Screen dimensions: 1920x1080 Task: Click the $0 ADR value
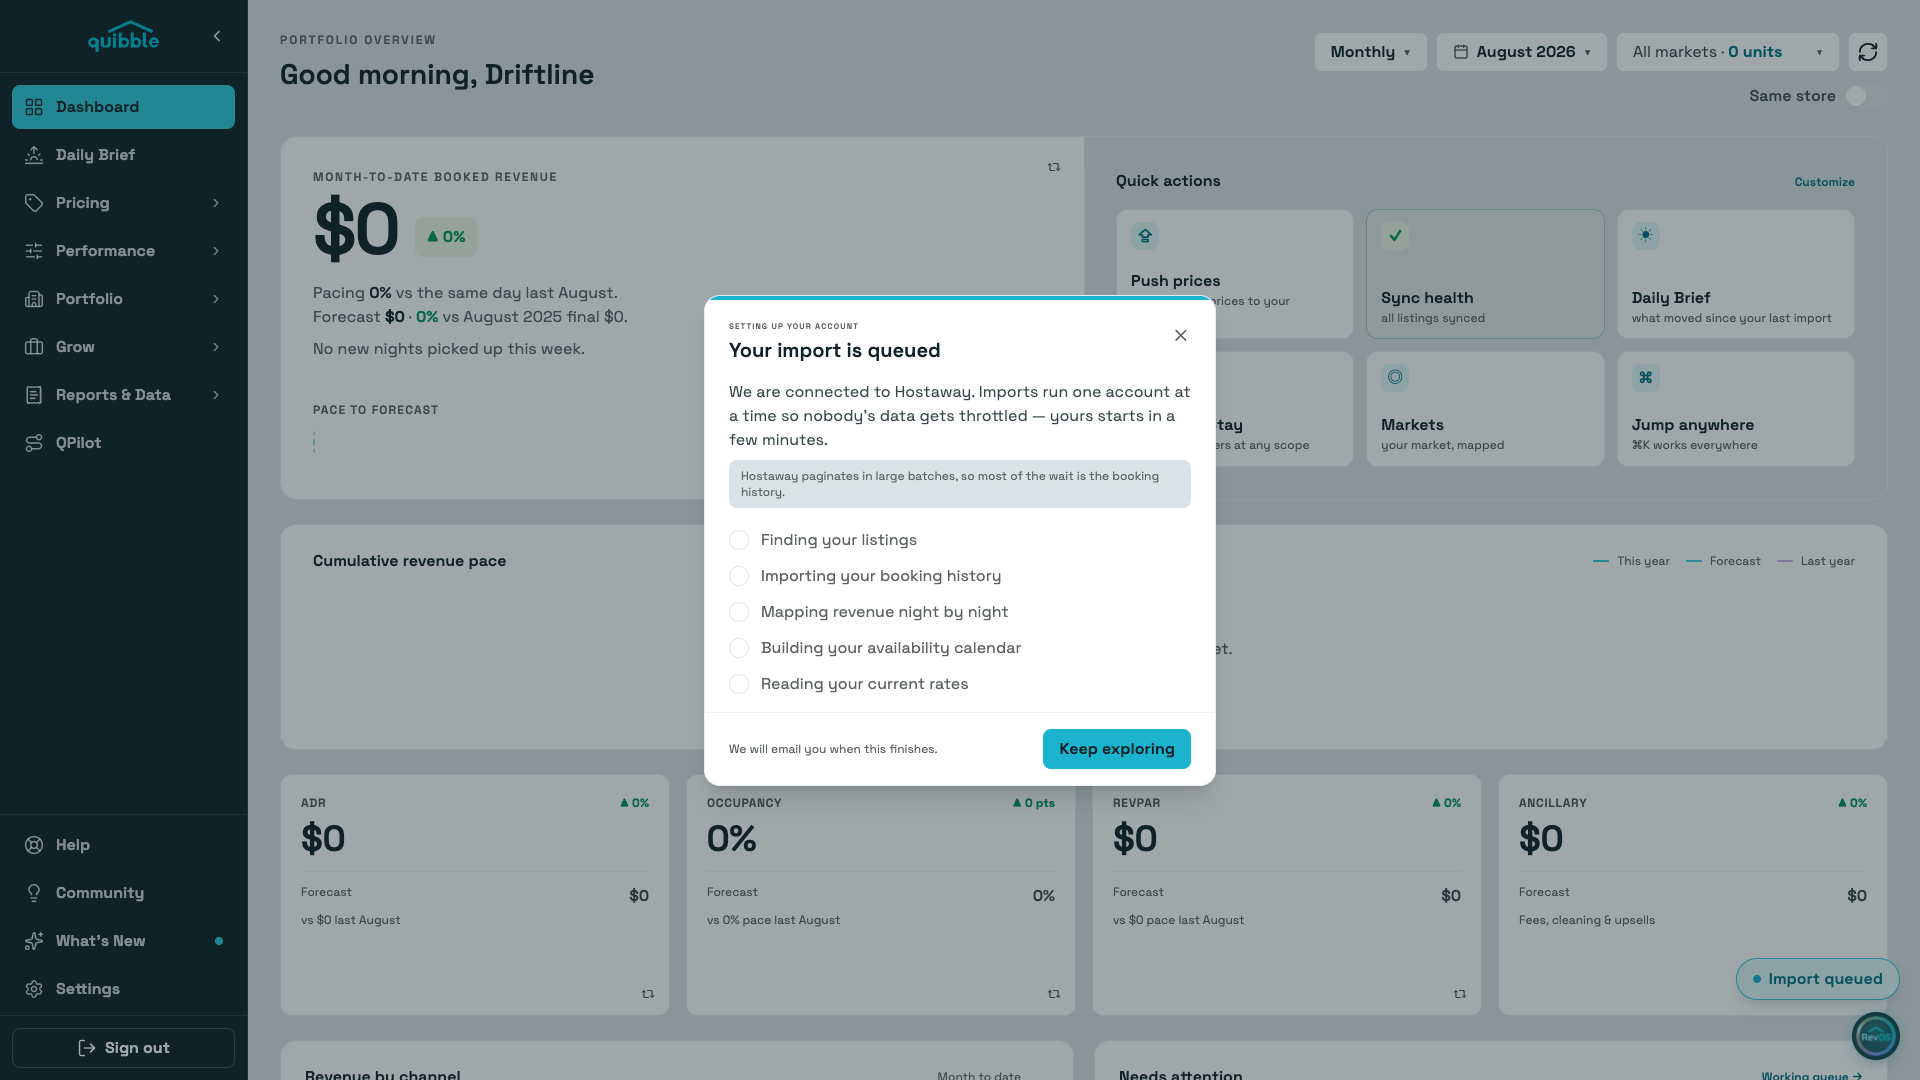[323, 838]
